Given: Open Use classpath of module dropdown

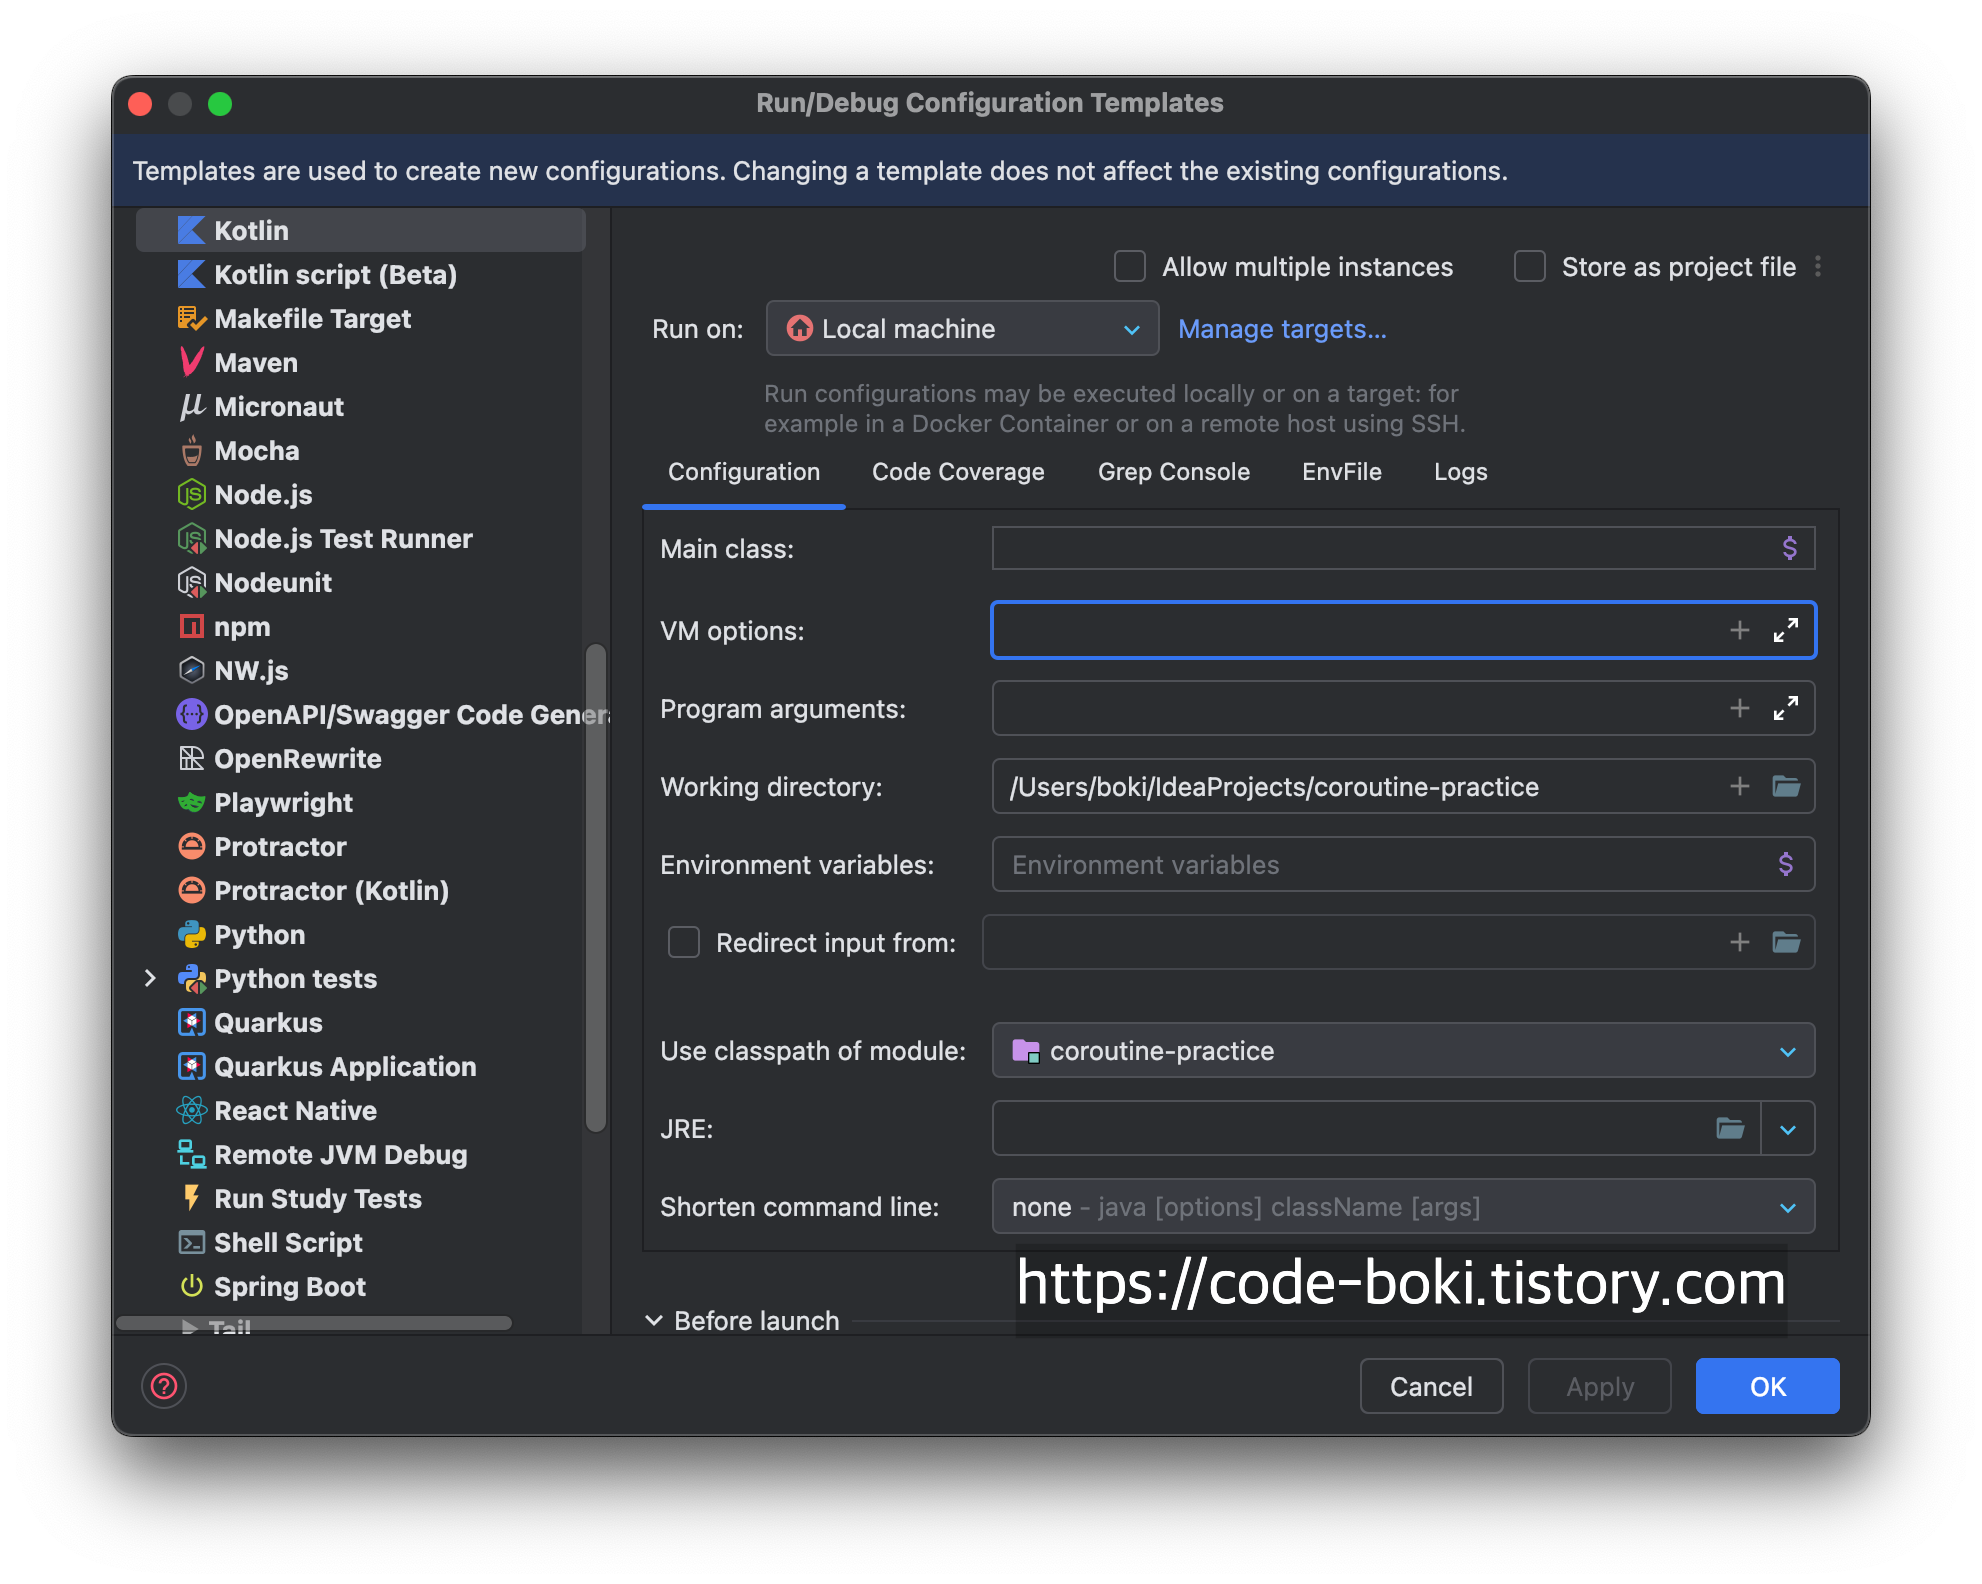Looking at the screenshot, I should (1402, 1050).
